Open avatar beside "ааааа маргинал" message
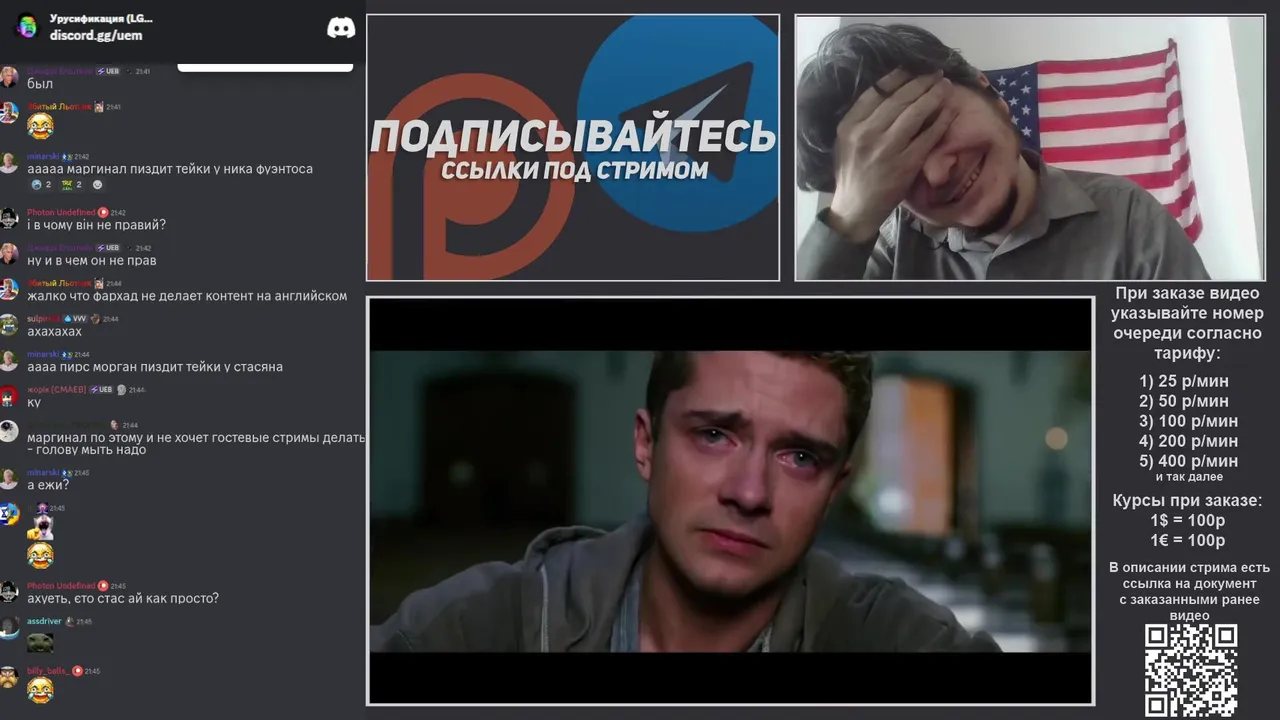 (x=9, y=163)
